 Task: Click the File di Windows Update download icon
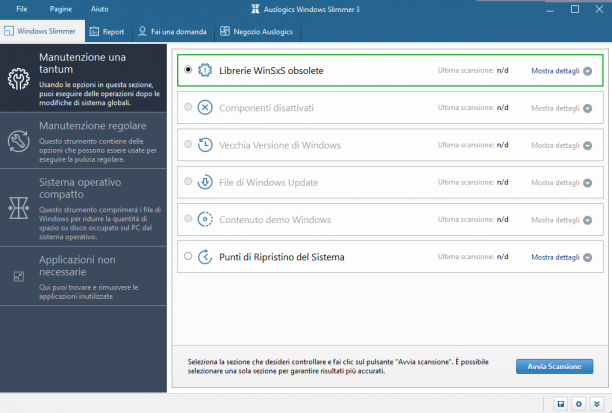(x=205, y=182)
